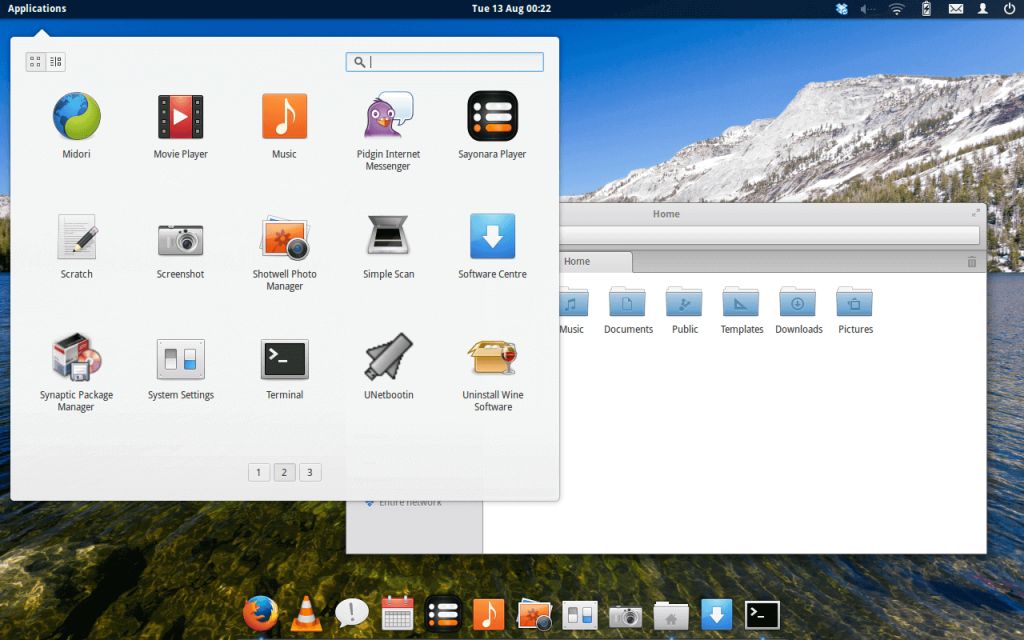Open the Calendar from the dock
The width and height of the screenshot is (1024, 640).
click(x=397, y=613)
